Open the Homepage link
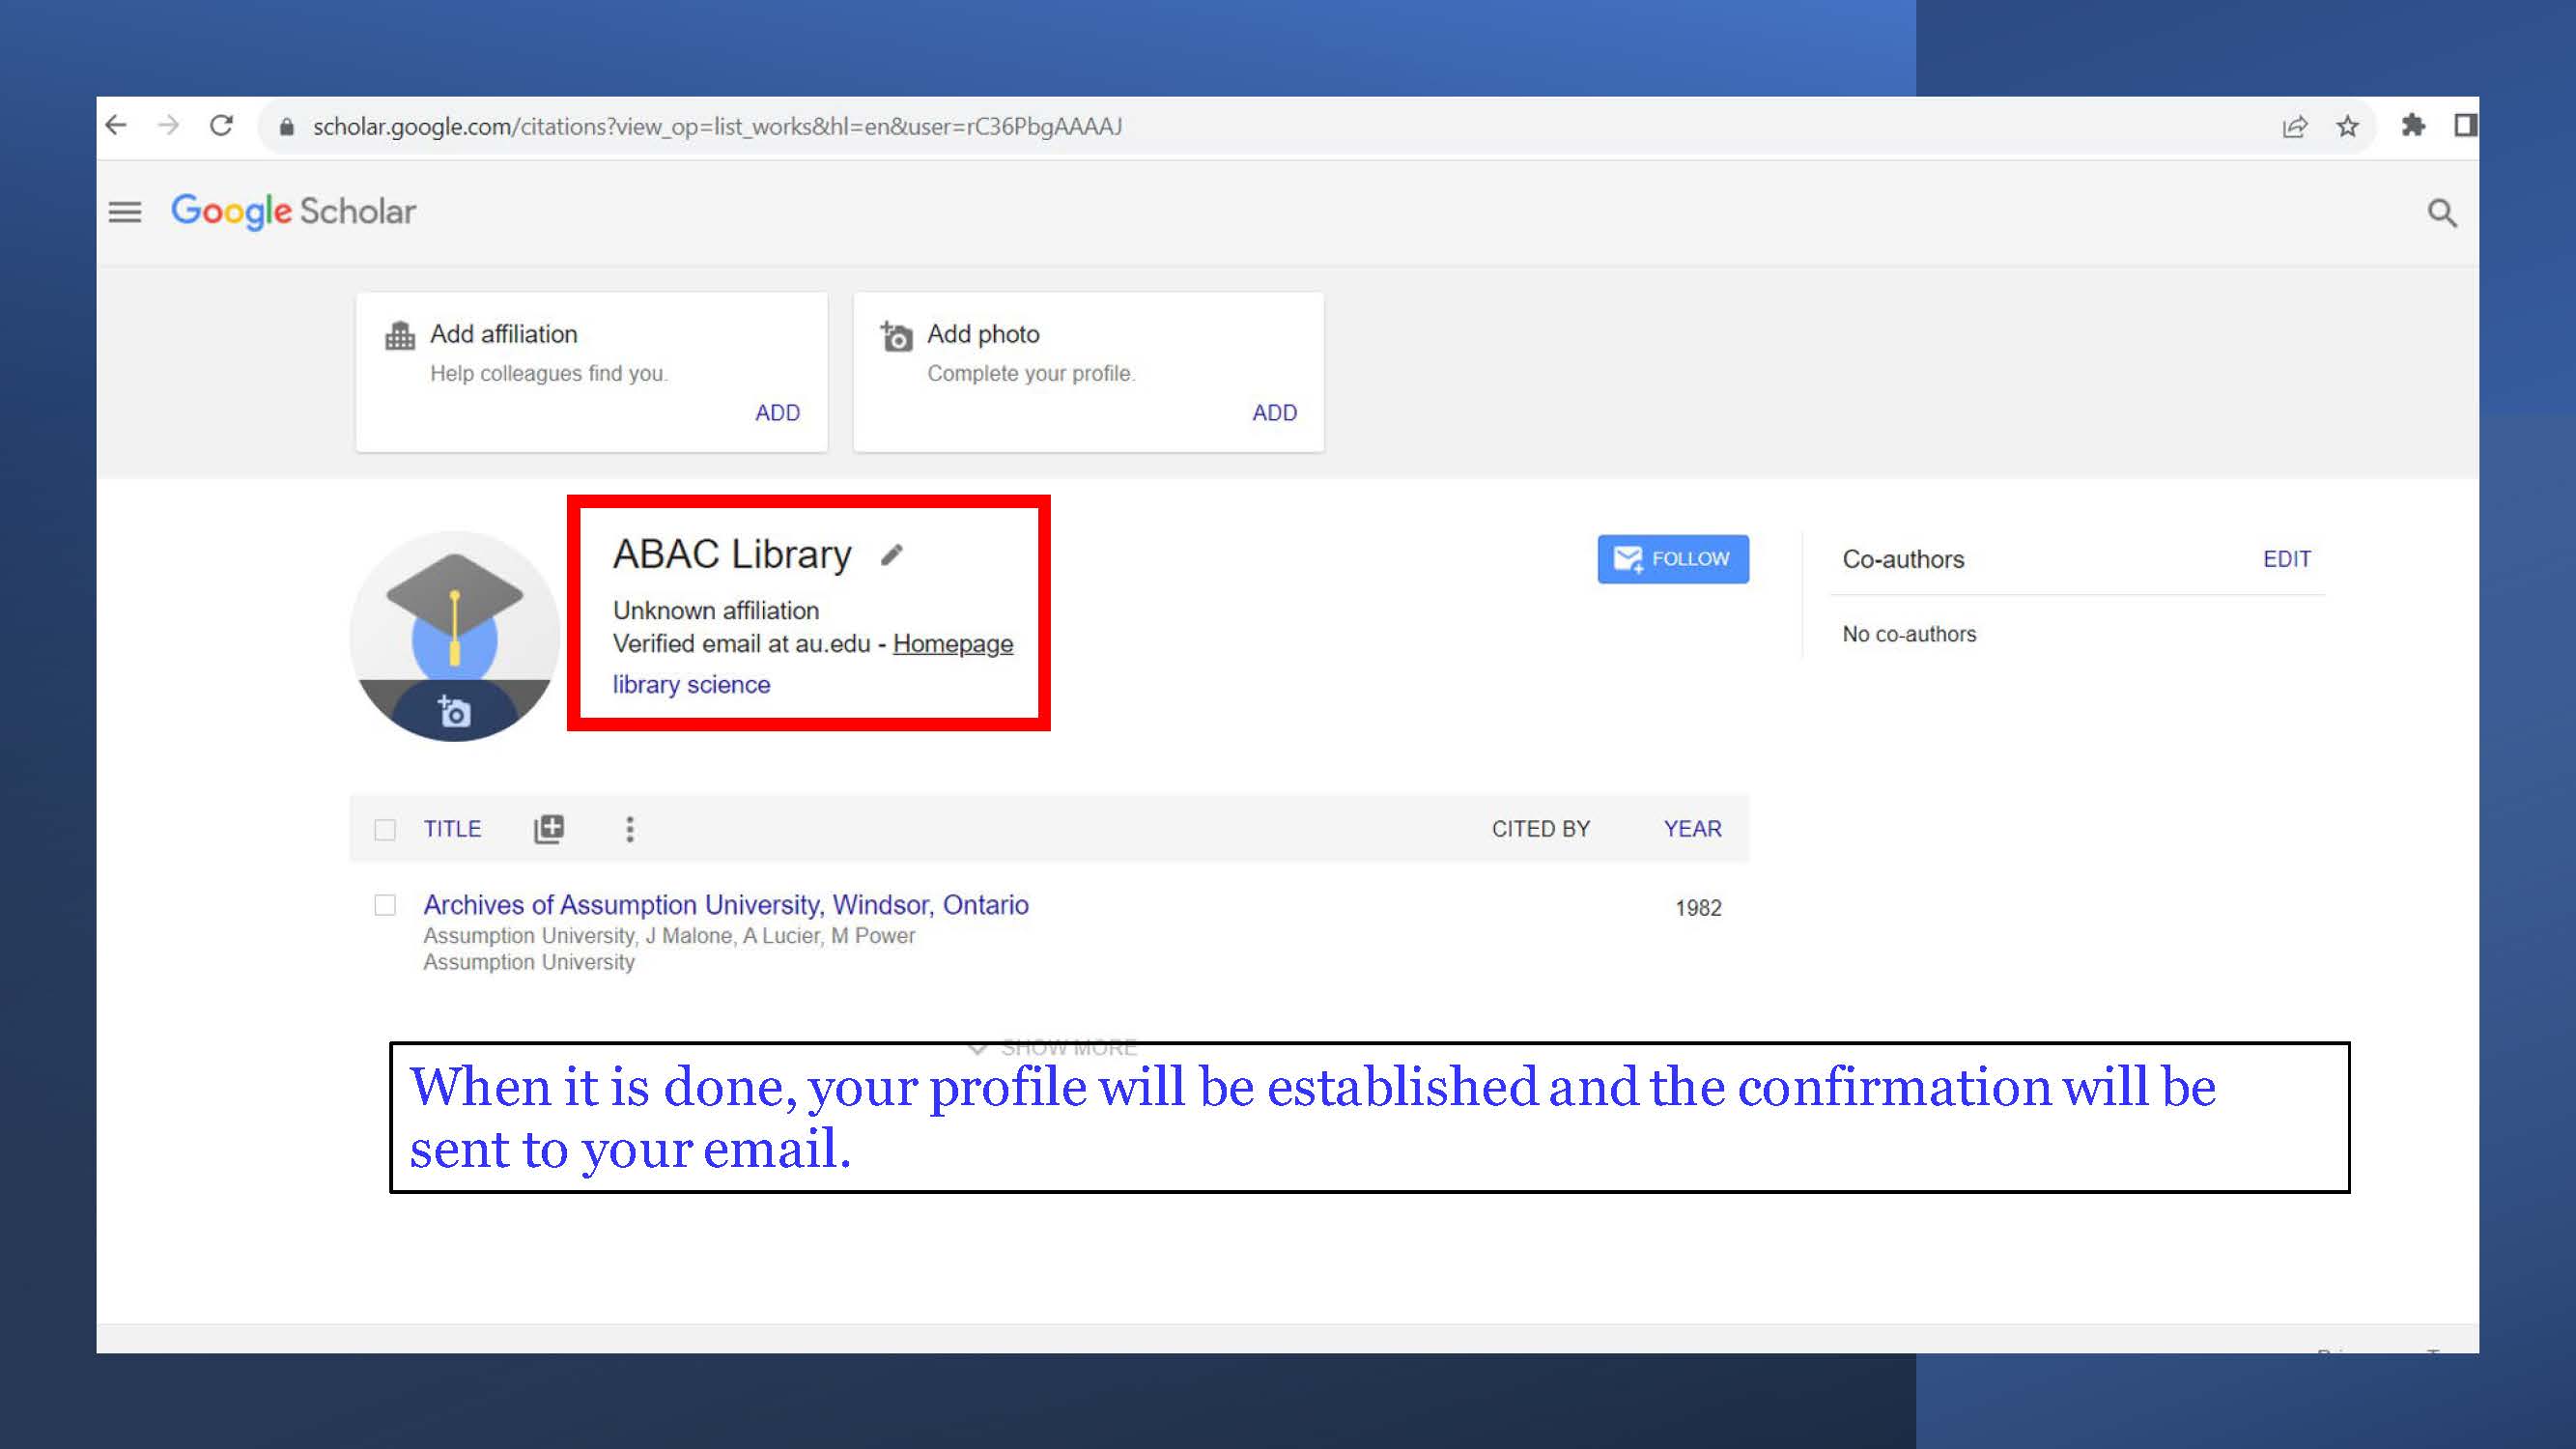The height and width of the screenshot is (1449, 2576). [953, 644]
